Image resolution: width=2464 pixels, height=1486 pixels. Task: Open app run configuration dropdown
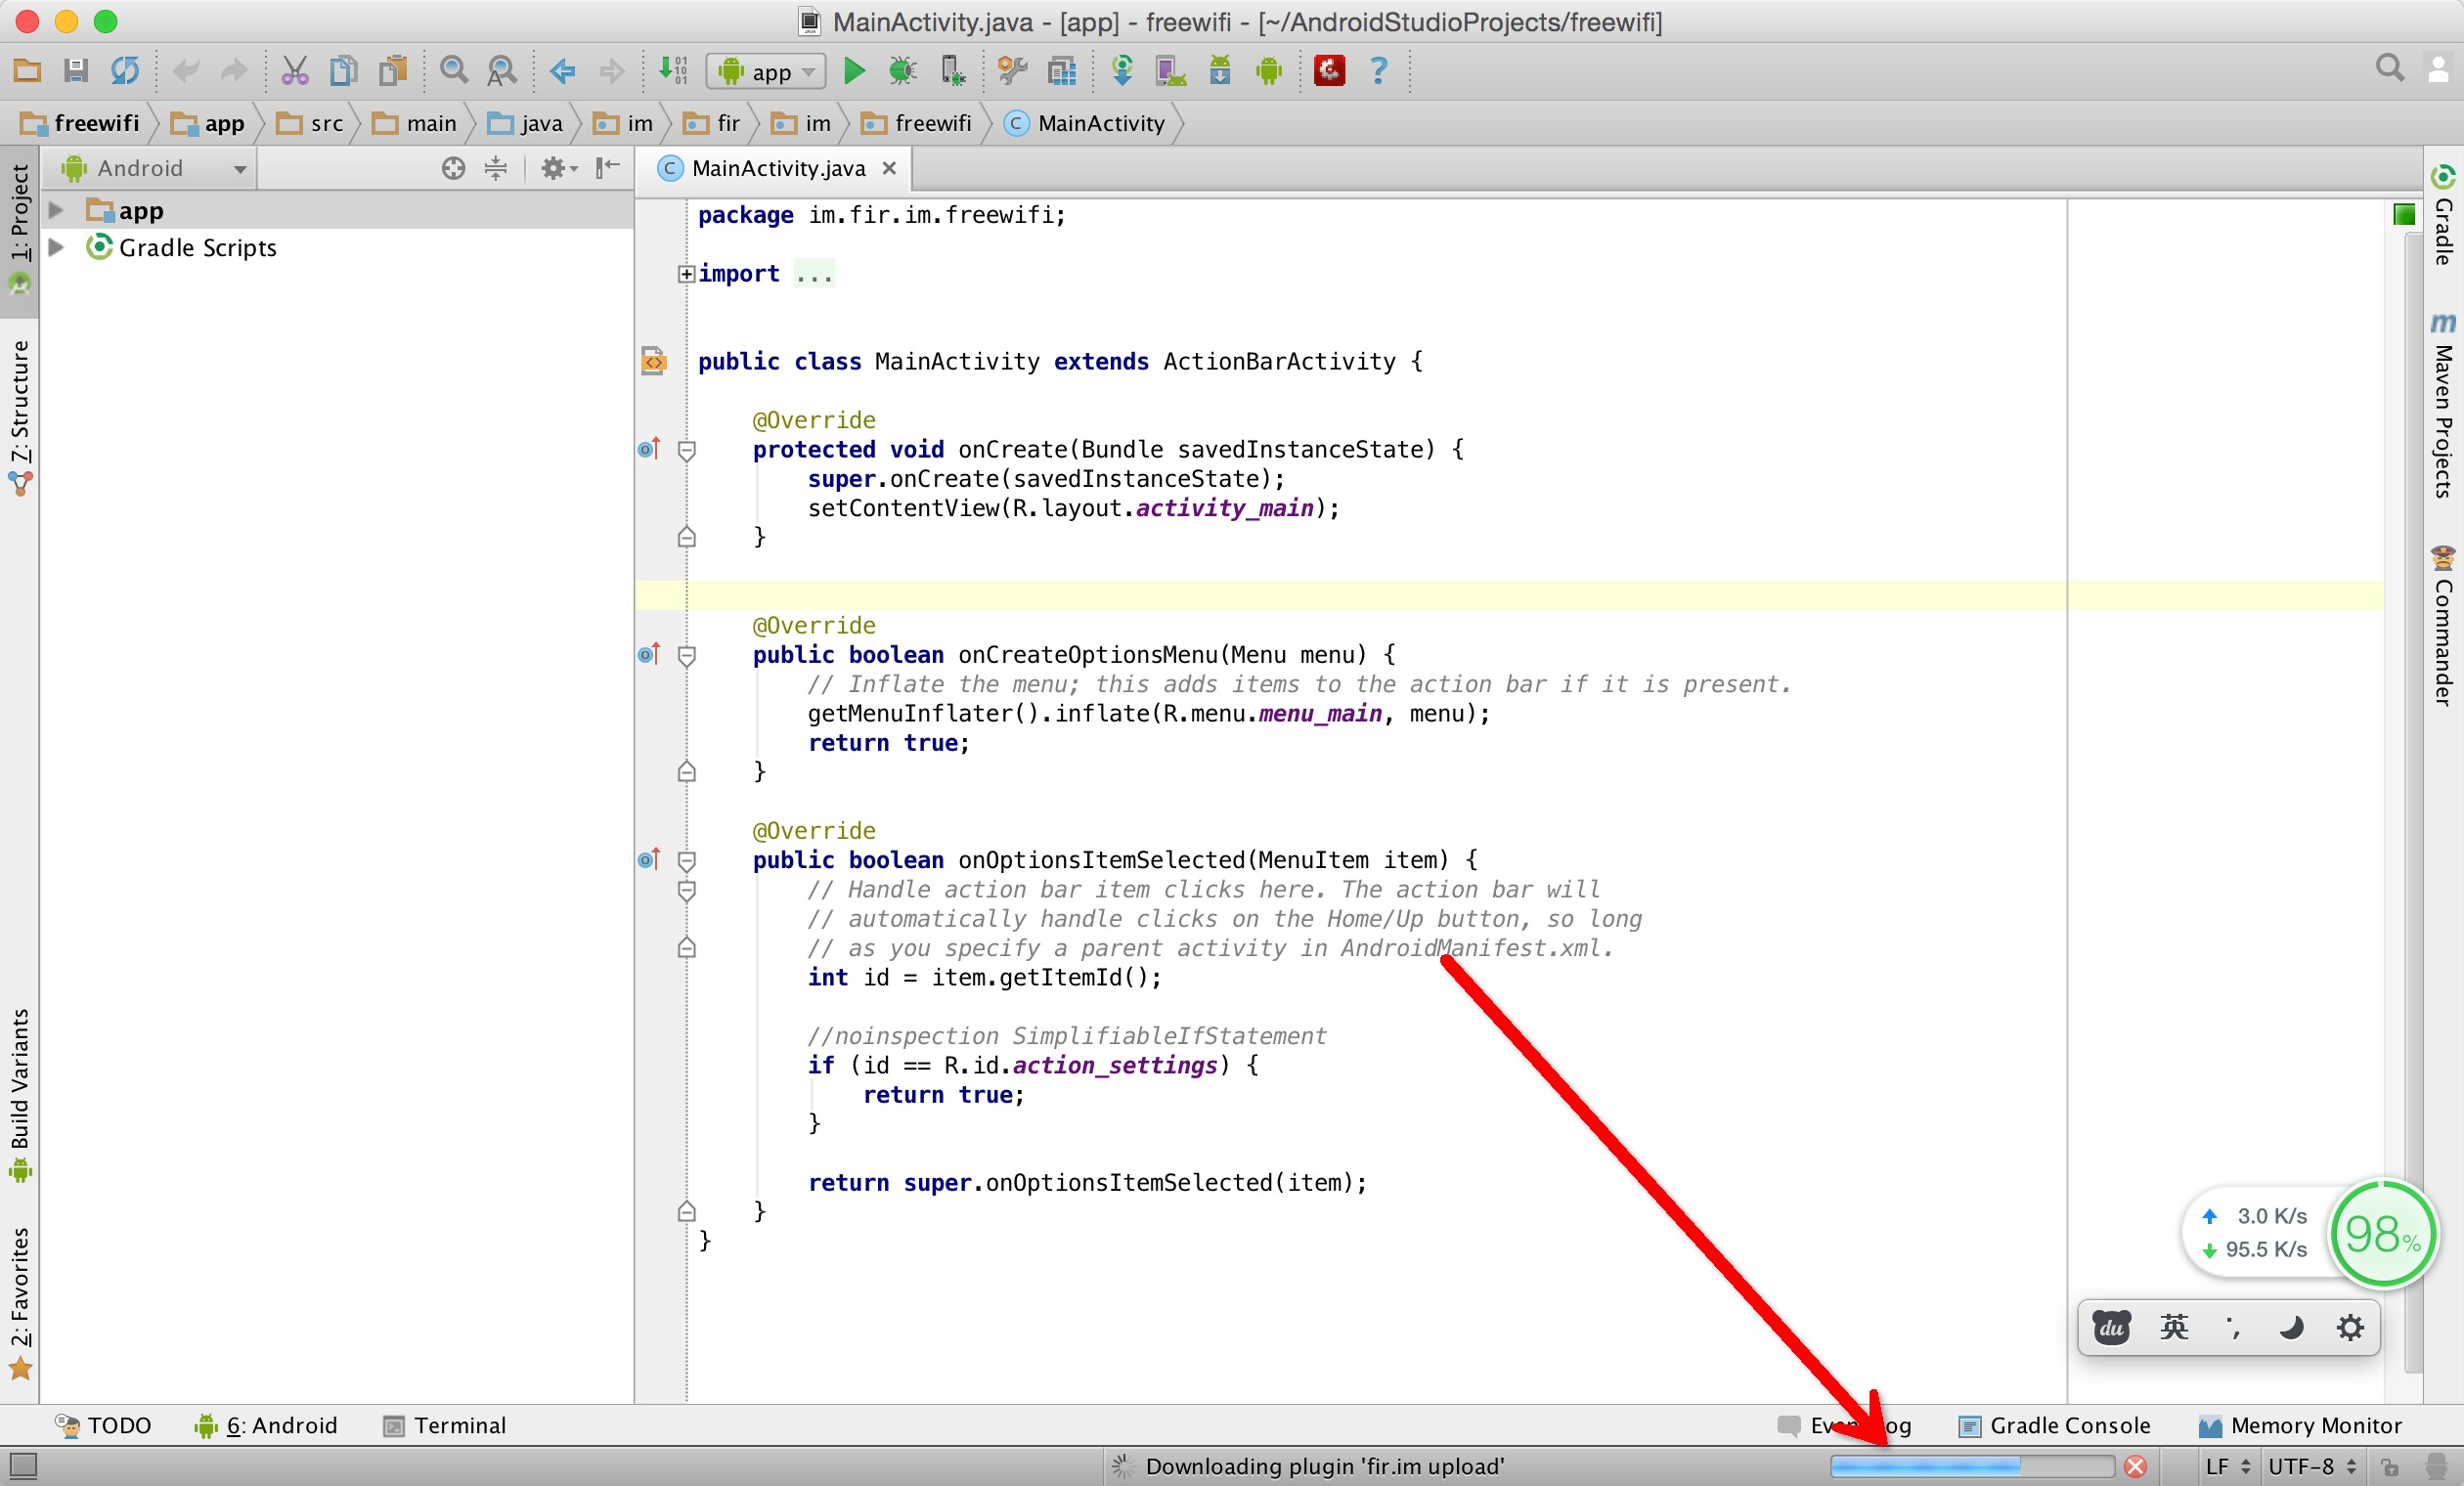766,71
